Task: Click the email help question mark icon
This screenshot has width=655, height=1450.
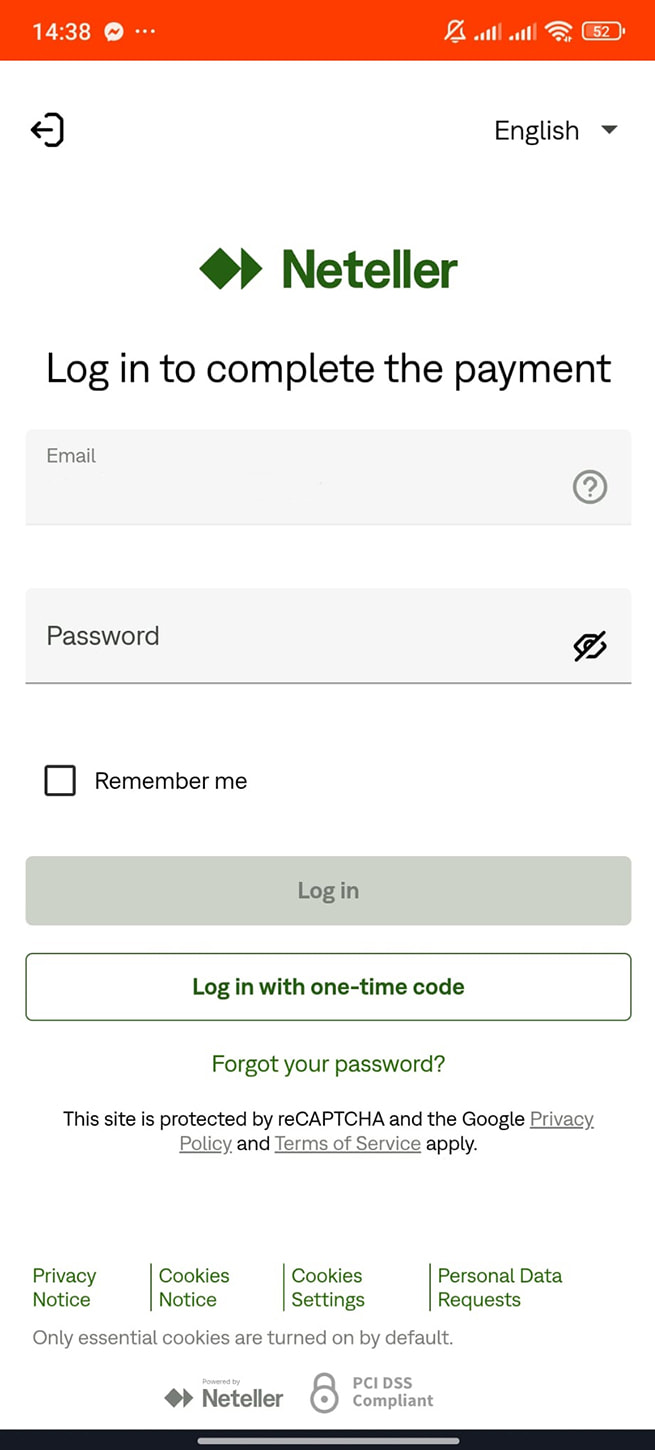Action: (590, 487)
